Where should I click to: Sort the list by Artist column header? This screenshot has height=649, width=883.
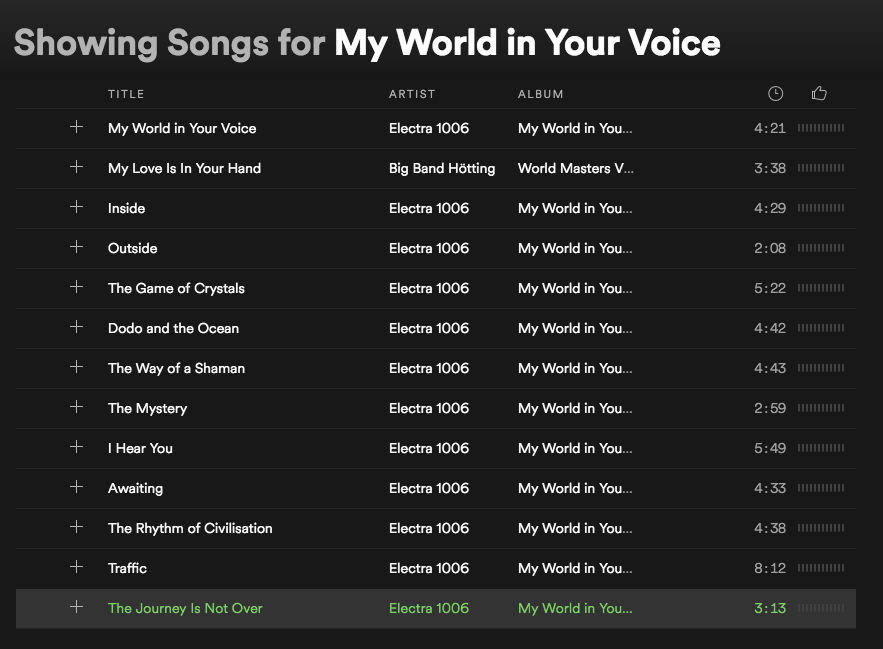click(412, 94)
